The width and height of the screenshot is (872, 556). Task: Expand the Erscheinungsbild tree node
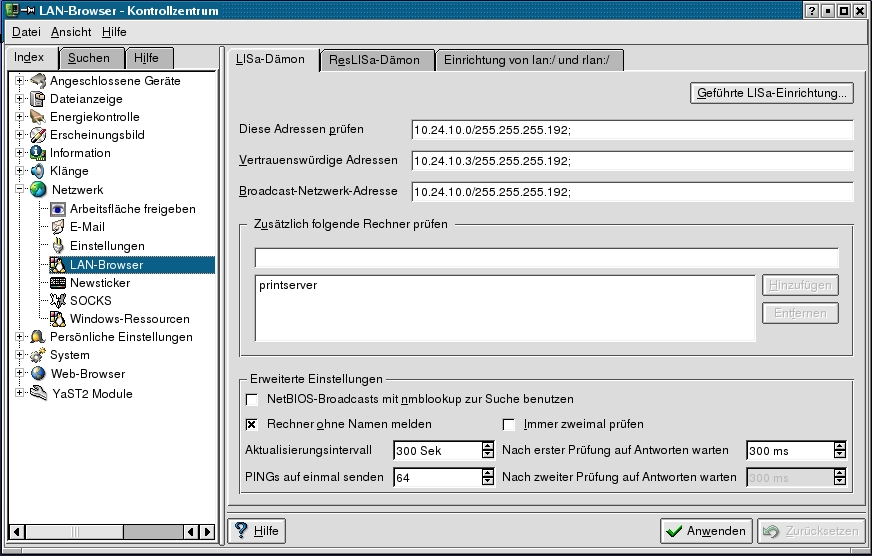coord(19,135)
